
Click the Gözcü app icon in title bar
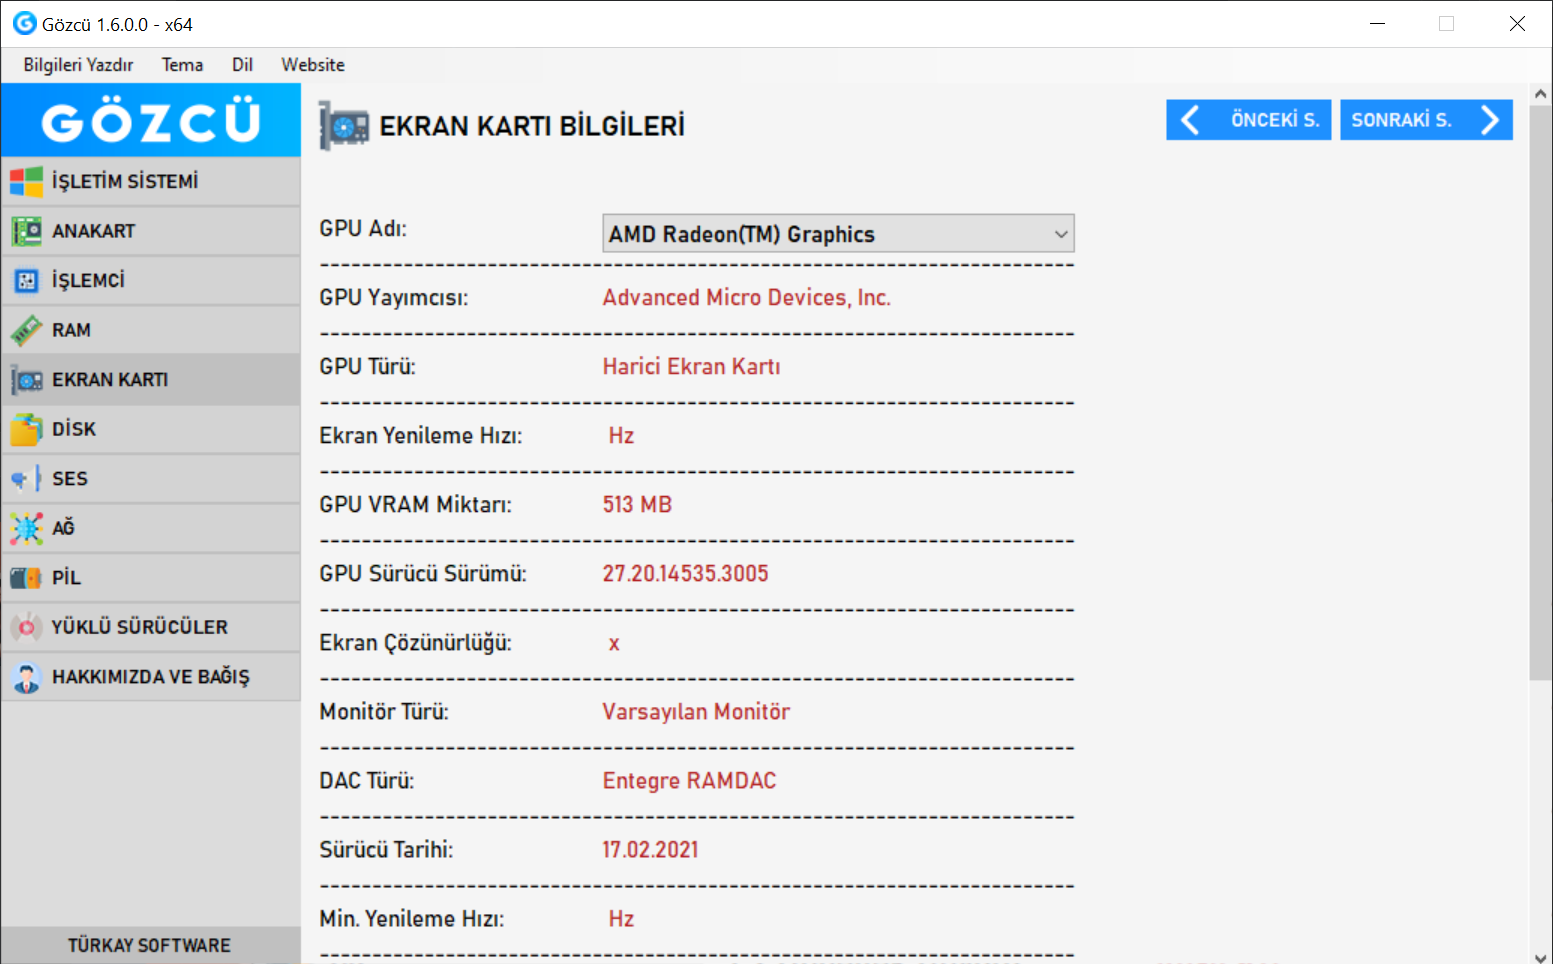point(24,23)
